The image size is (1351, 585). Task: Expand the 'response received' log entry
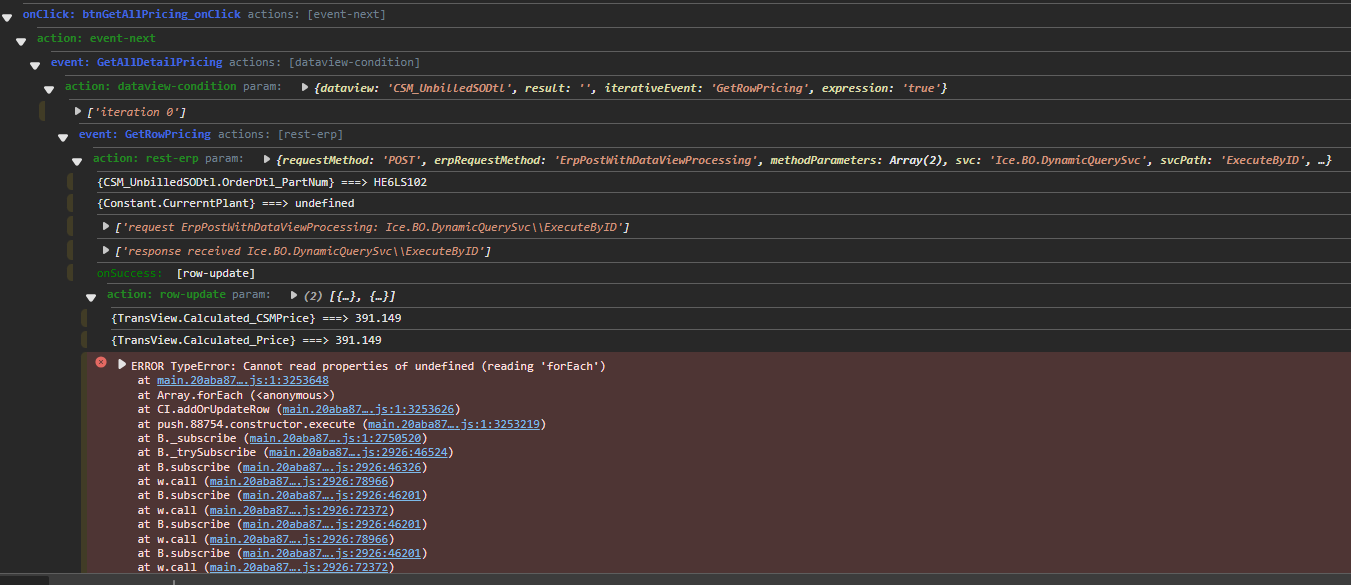107,250
